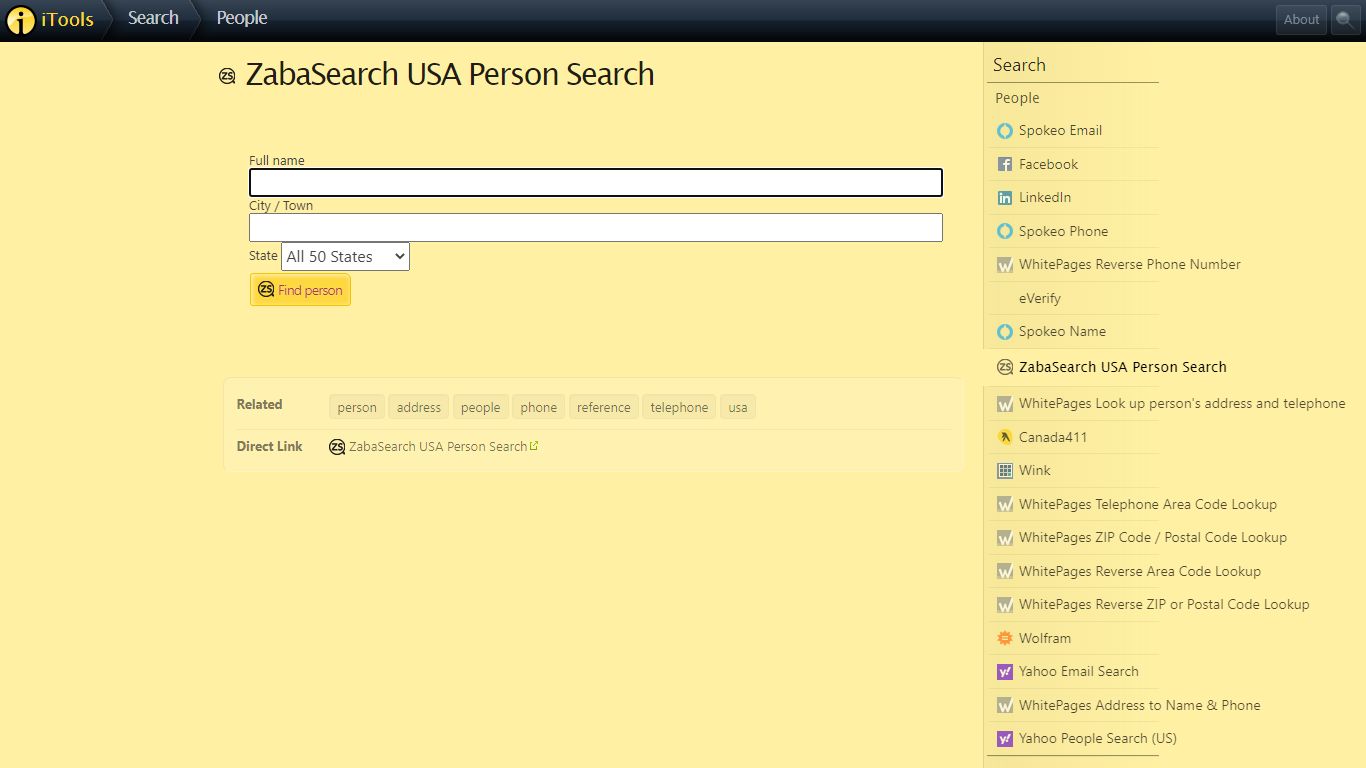The width and height of the screenshot is (1366, 768).
Task: Open the People breadcrumb in top bar
Action: coord(242,18)
